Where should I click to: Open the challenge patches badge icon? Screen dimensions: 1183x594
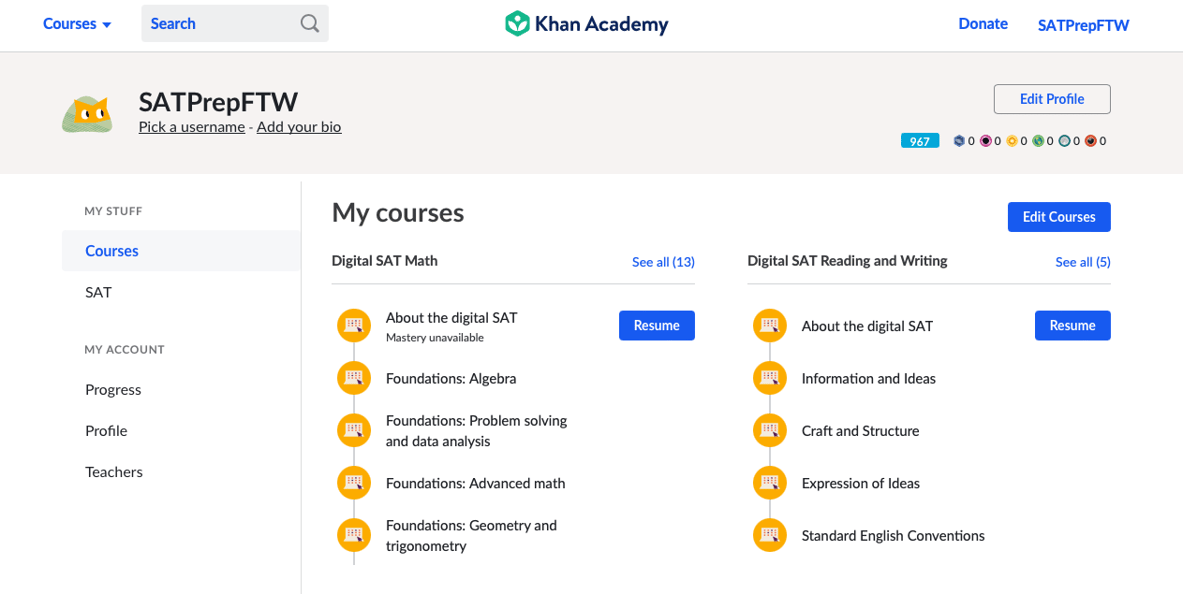[959, 140]
